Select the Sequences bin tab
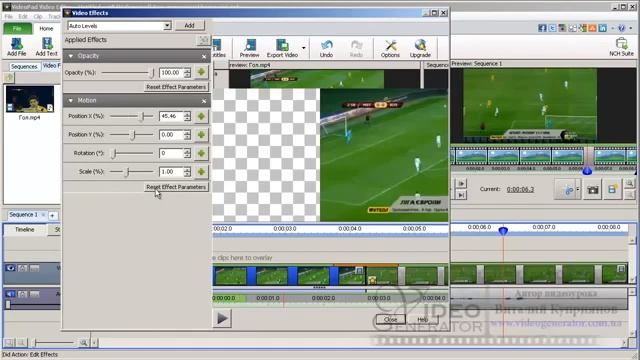 pos(24,67)
